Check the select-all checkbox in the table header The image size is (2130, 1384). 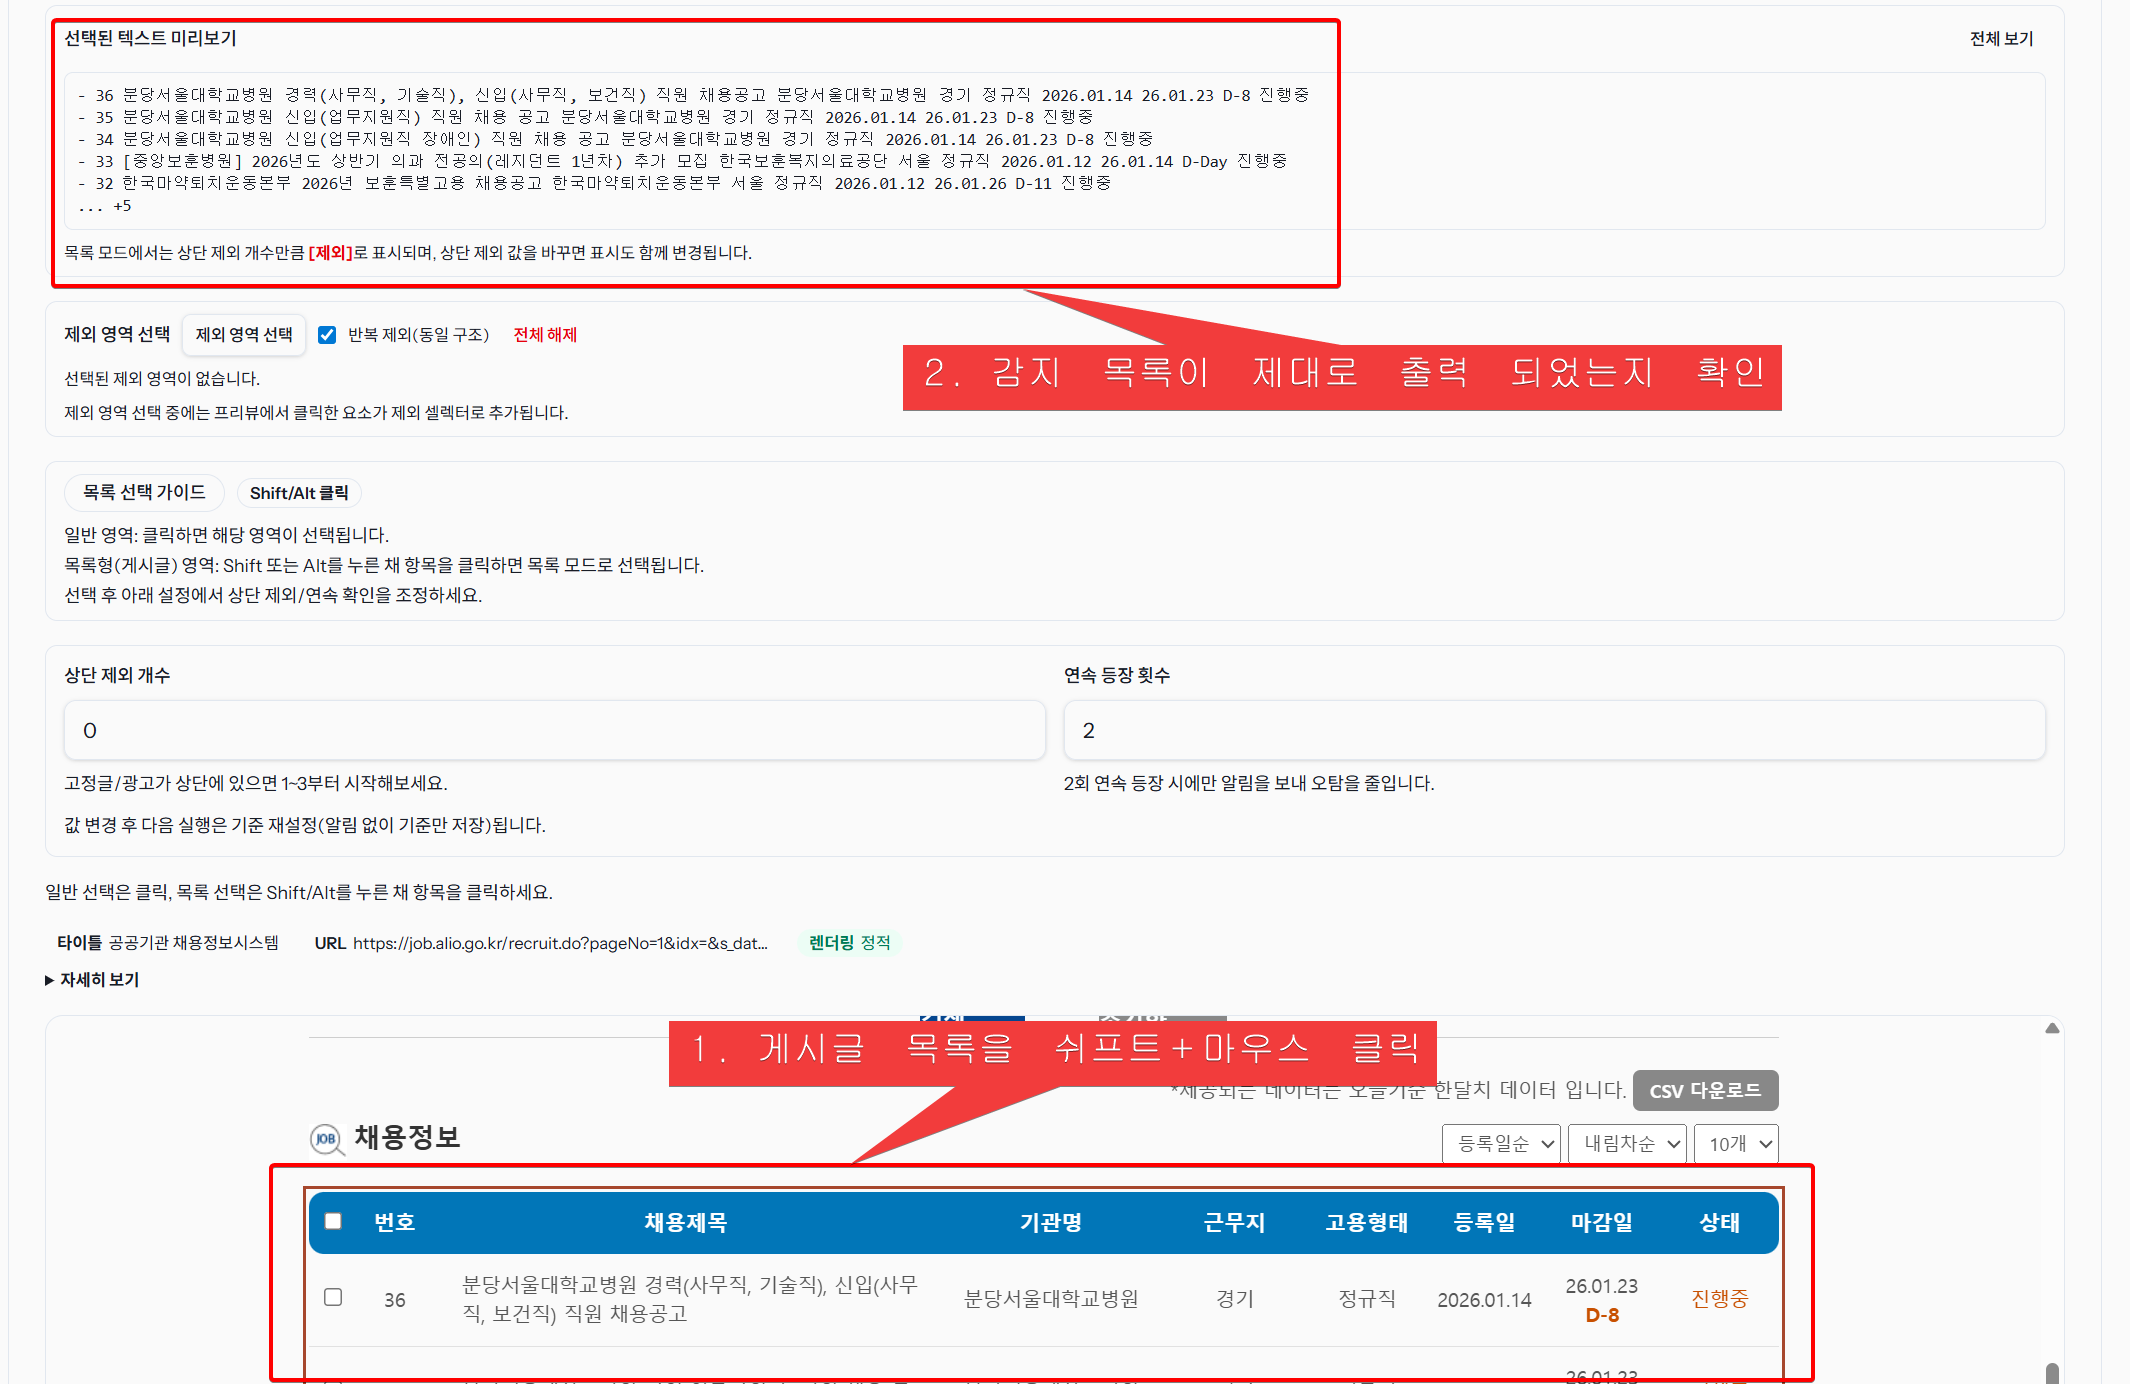[x=334, y=1221]
